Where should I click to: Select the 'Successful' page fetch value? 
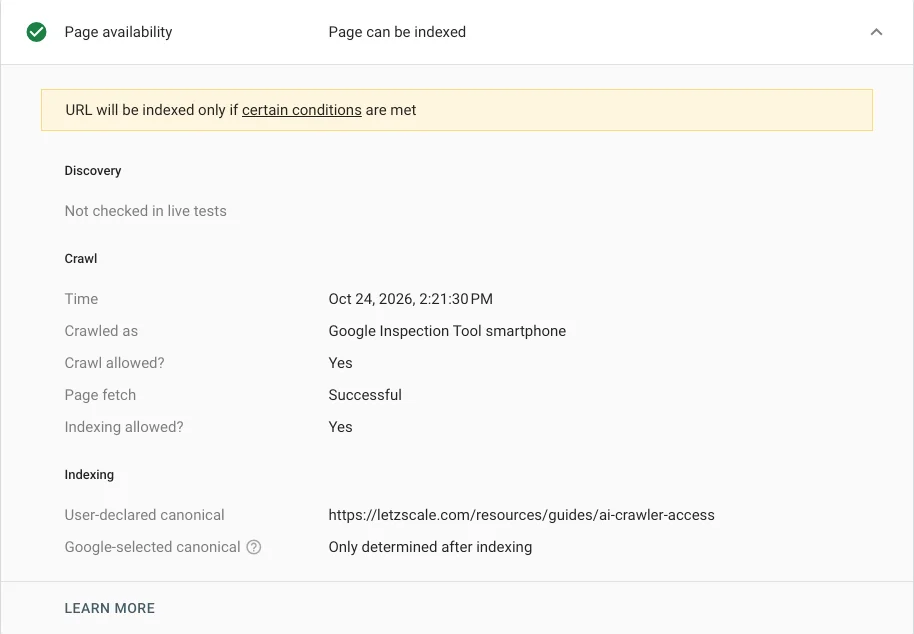tap(365, 395)
